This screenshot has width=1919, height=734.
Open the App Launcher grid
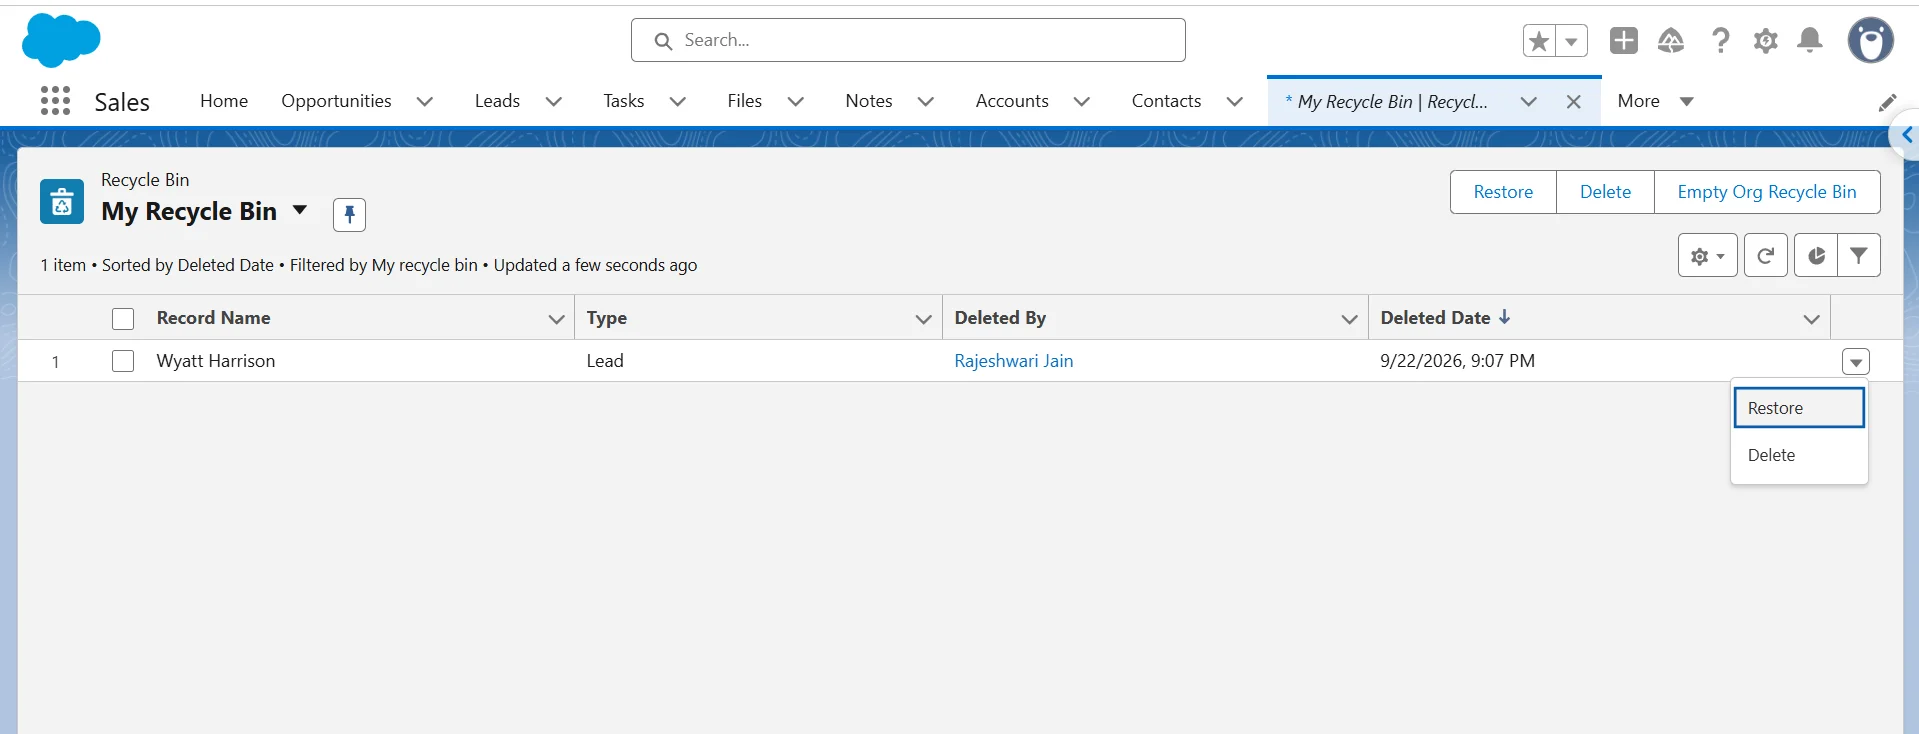pyautogui.click(x=55, y=101)
